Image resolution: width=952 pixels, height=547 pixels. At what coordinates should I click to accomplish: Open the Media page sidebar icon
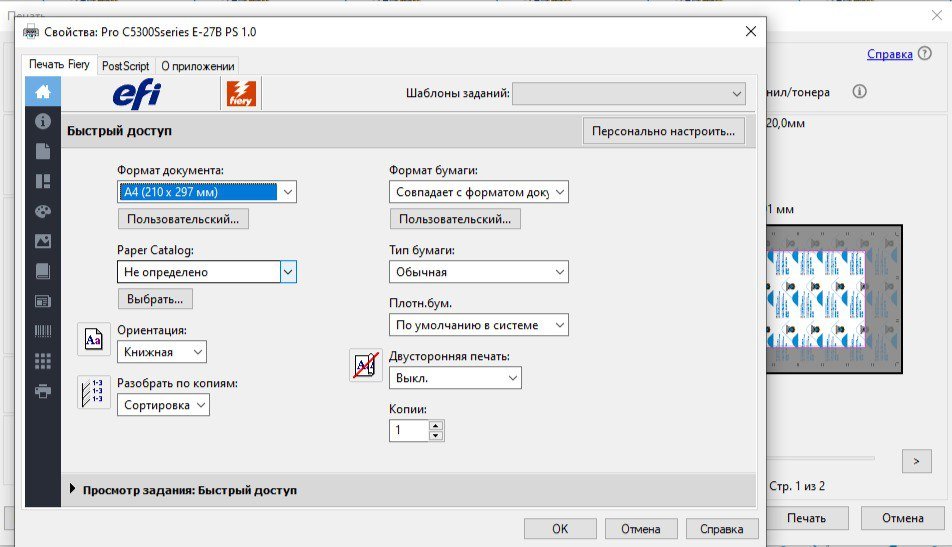click(42, 151)
